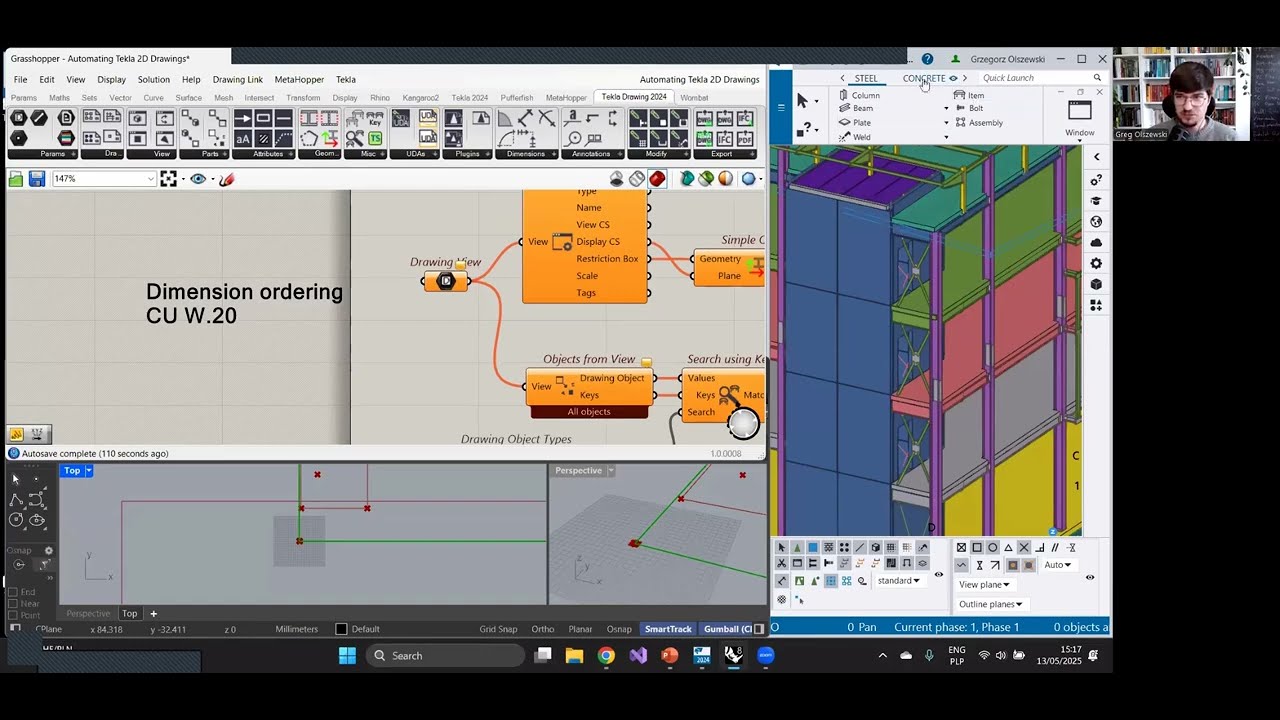Open the Tekla hamburger menu icon
This screenshot has height=720, width=1280.
(781, 107)
